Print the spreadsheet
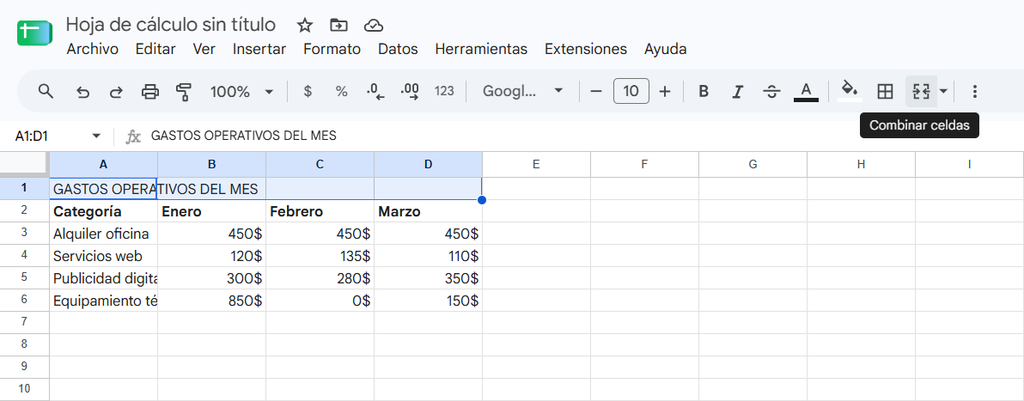The image size is (1024, 401). click(x=150, y=91)
